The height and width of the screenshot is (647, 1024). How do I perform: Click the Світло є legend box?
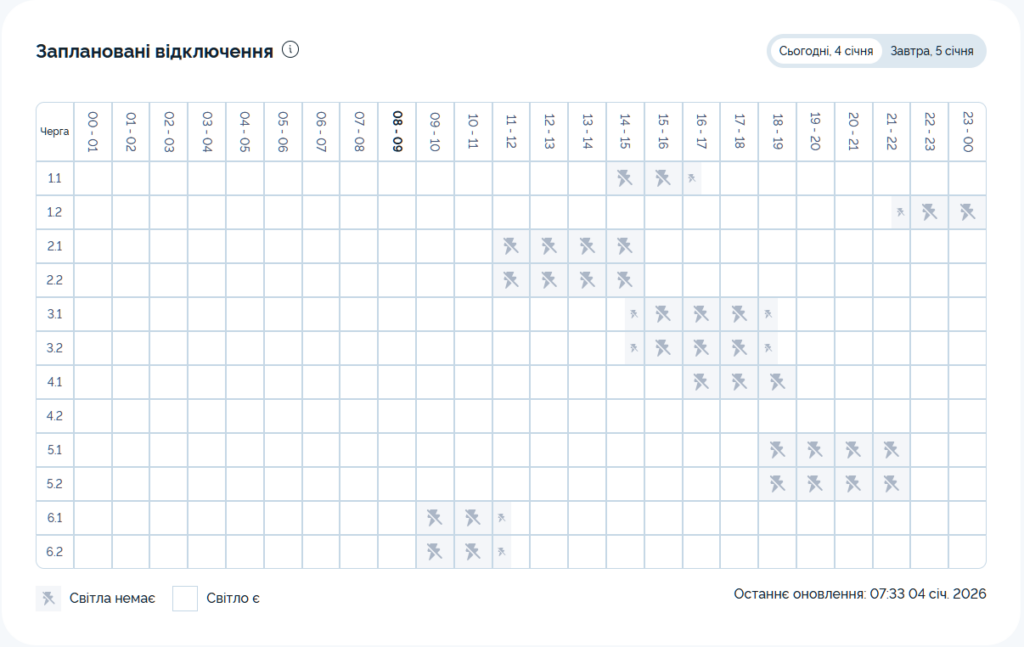click(185, 598)
